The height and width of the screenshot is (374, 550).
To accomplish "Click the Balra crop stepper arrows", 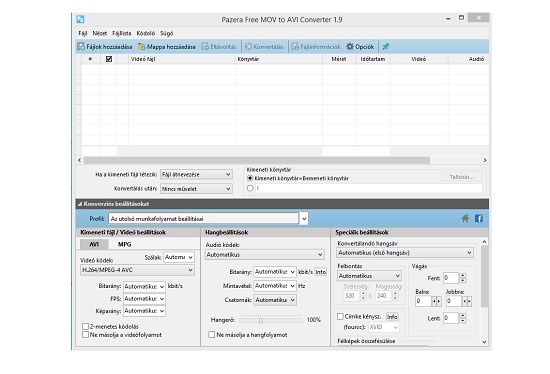I will click(x=436, y=301).
